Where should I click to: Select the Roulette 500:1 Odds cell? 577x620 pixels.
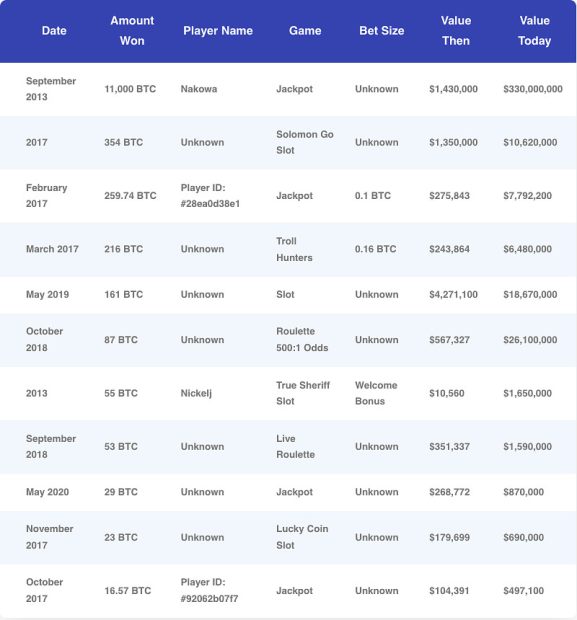tap(302, 340)
